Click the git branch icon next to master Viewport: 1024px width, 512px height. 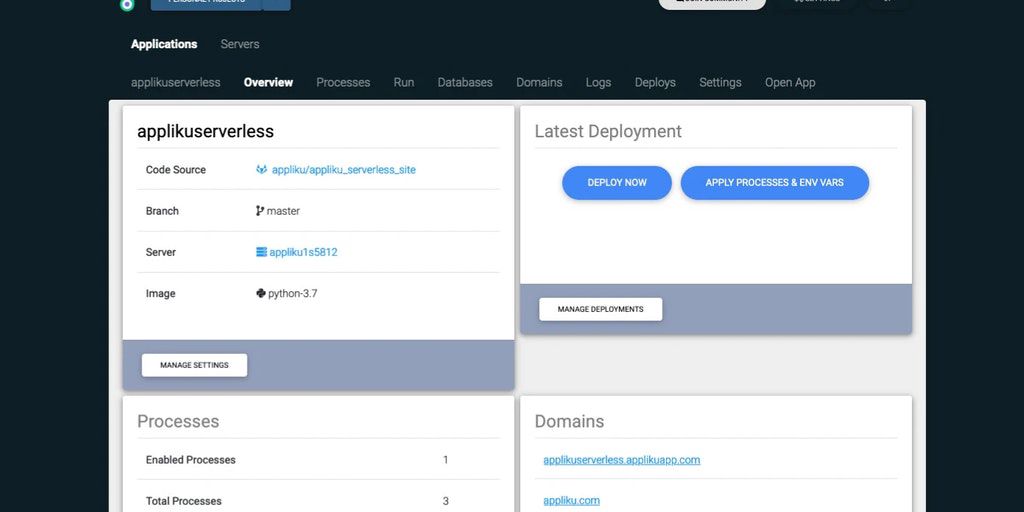click(x=260, y=211)
